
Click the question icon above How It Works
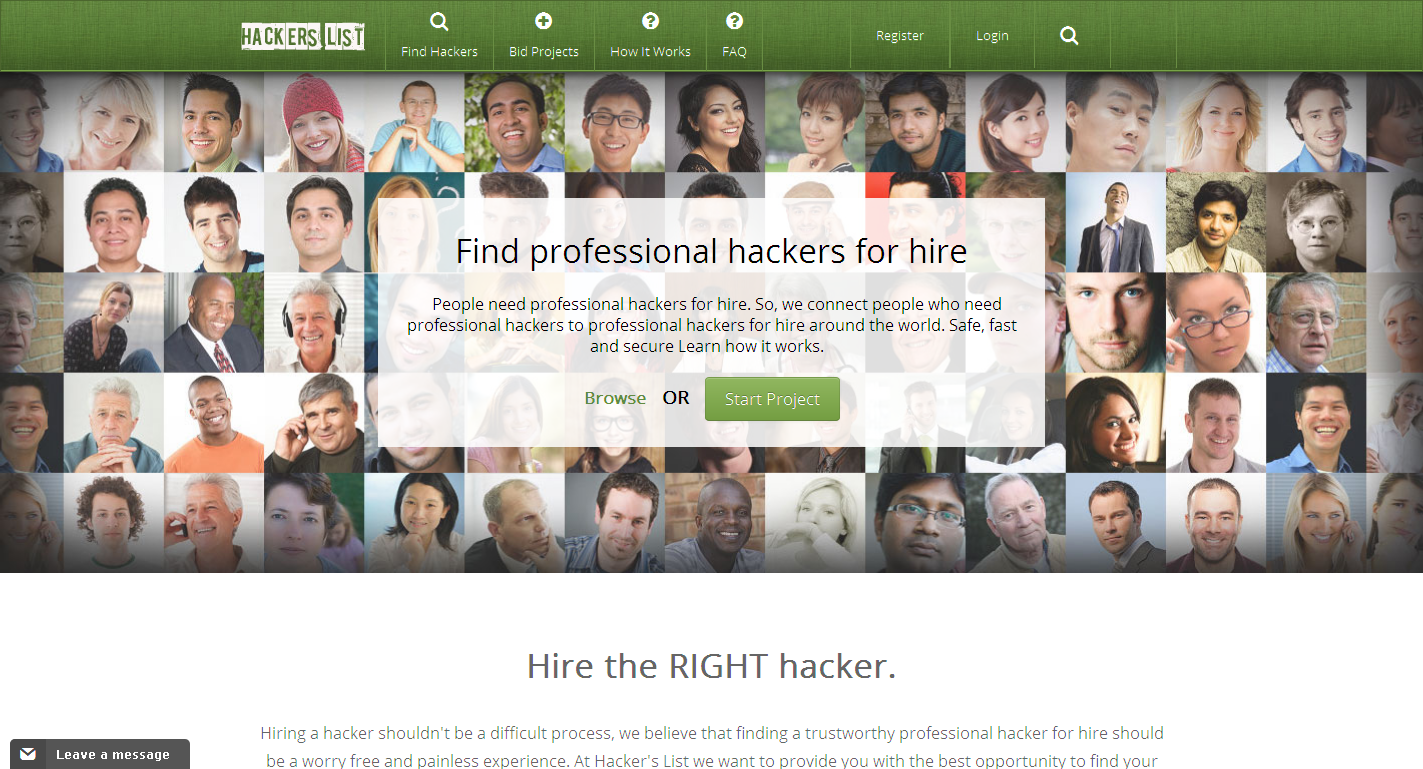click(651, 21)
